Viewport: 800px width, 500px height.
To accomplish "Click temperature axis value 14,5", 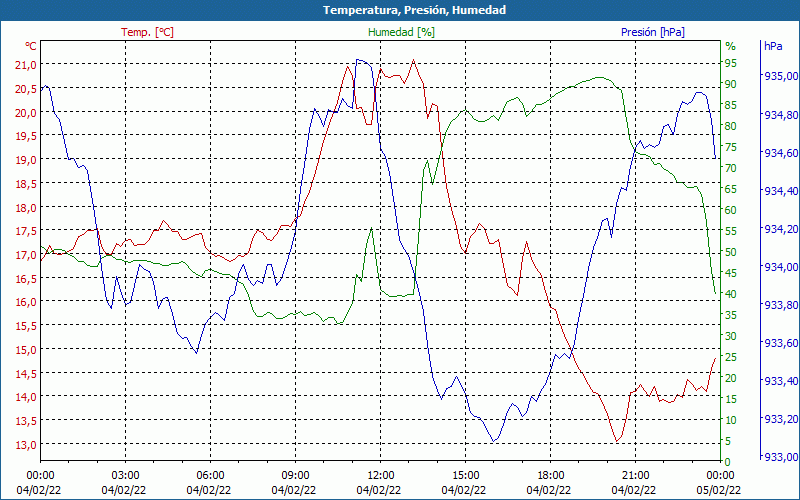I will (x=26, y=373).
